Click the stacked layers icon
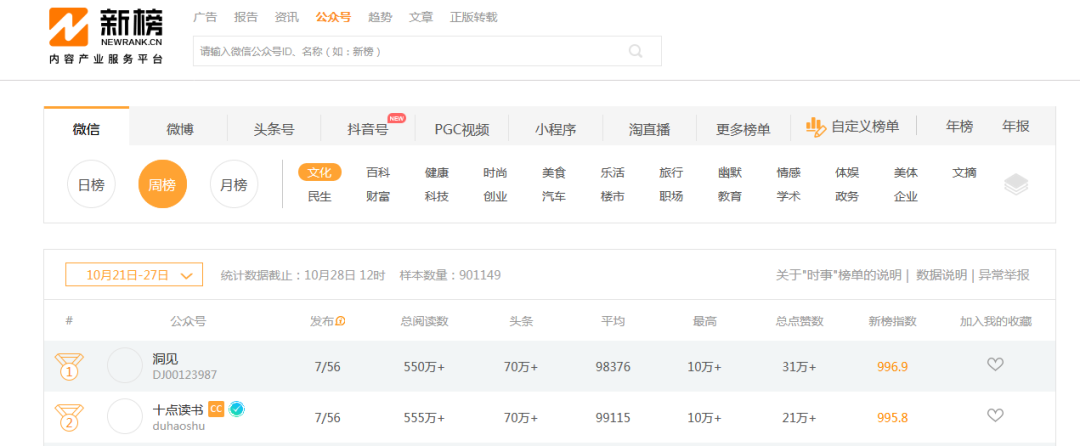Viewport: 1080px width, 446px height. coord(1016,184)
